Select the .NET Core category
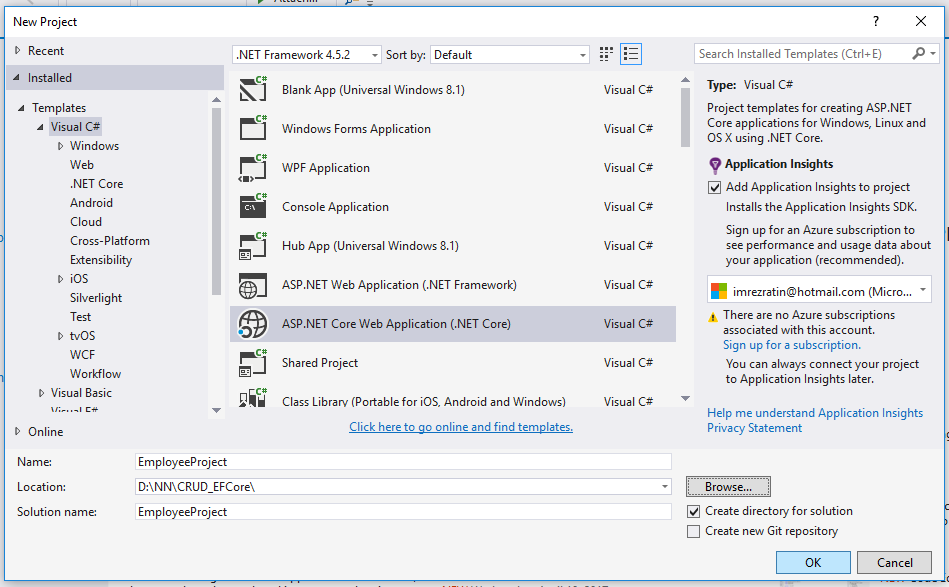Image resolution: width=949 pixels, height=587 pixels. pyautogui.click(x=96, y=183)
